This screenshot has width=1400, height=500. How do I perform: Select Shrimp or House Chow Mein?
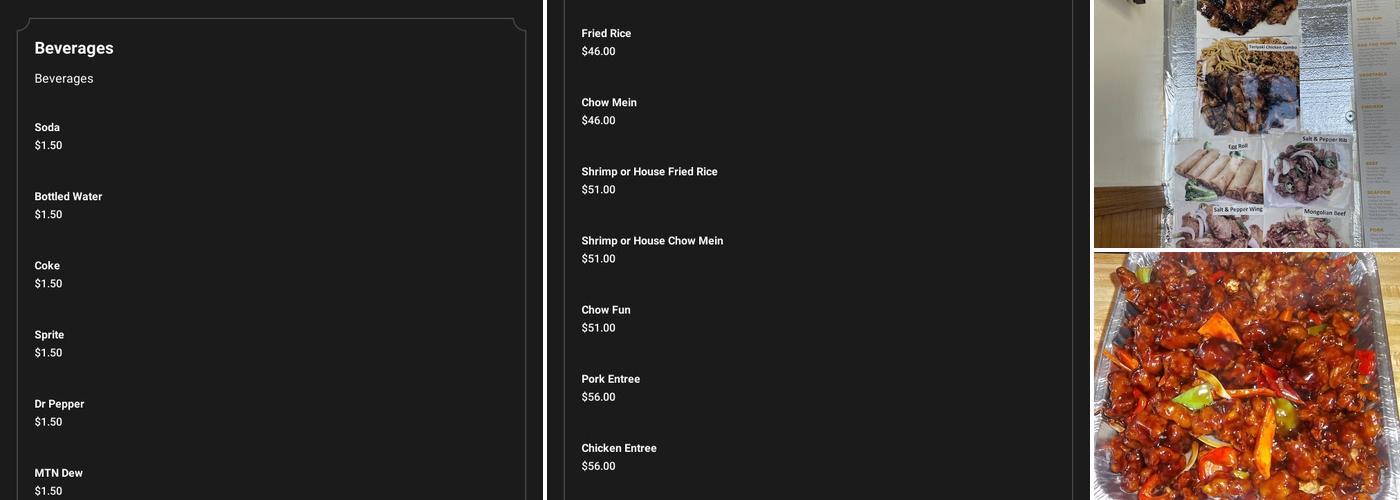click(652, 241)
